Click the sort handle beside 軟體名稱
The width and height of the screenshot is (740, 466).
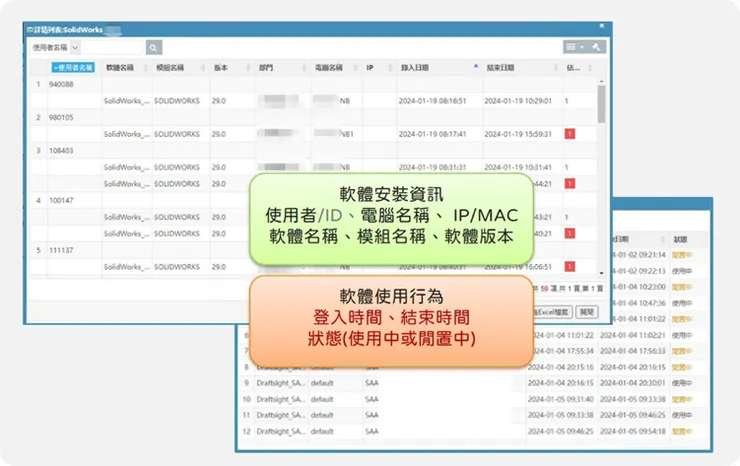(x=145, y=68)
